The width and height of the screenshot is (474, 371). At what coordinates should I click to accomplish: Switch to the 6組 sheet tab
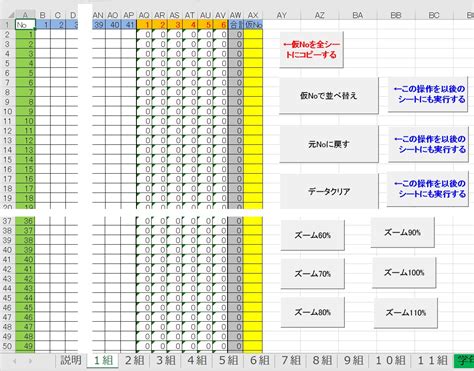(x=259, y=360)
